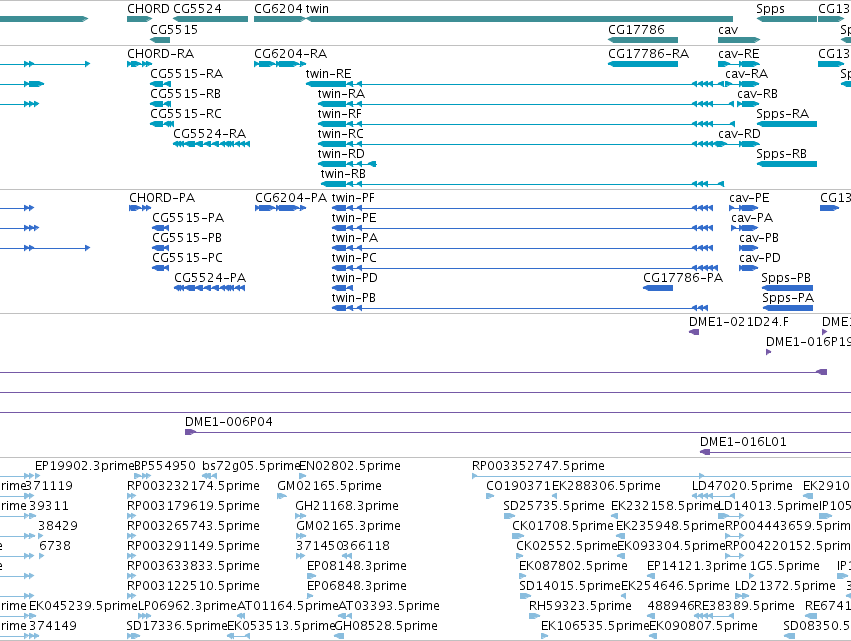The image size is (851, 641).
Task: Click the EP19902.3prime EST label
Action: tap(84, 466)
